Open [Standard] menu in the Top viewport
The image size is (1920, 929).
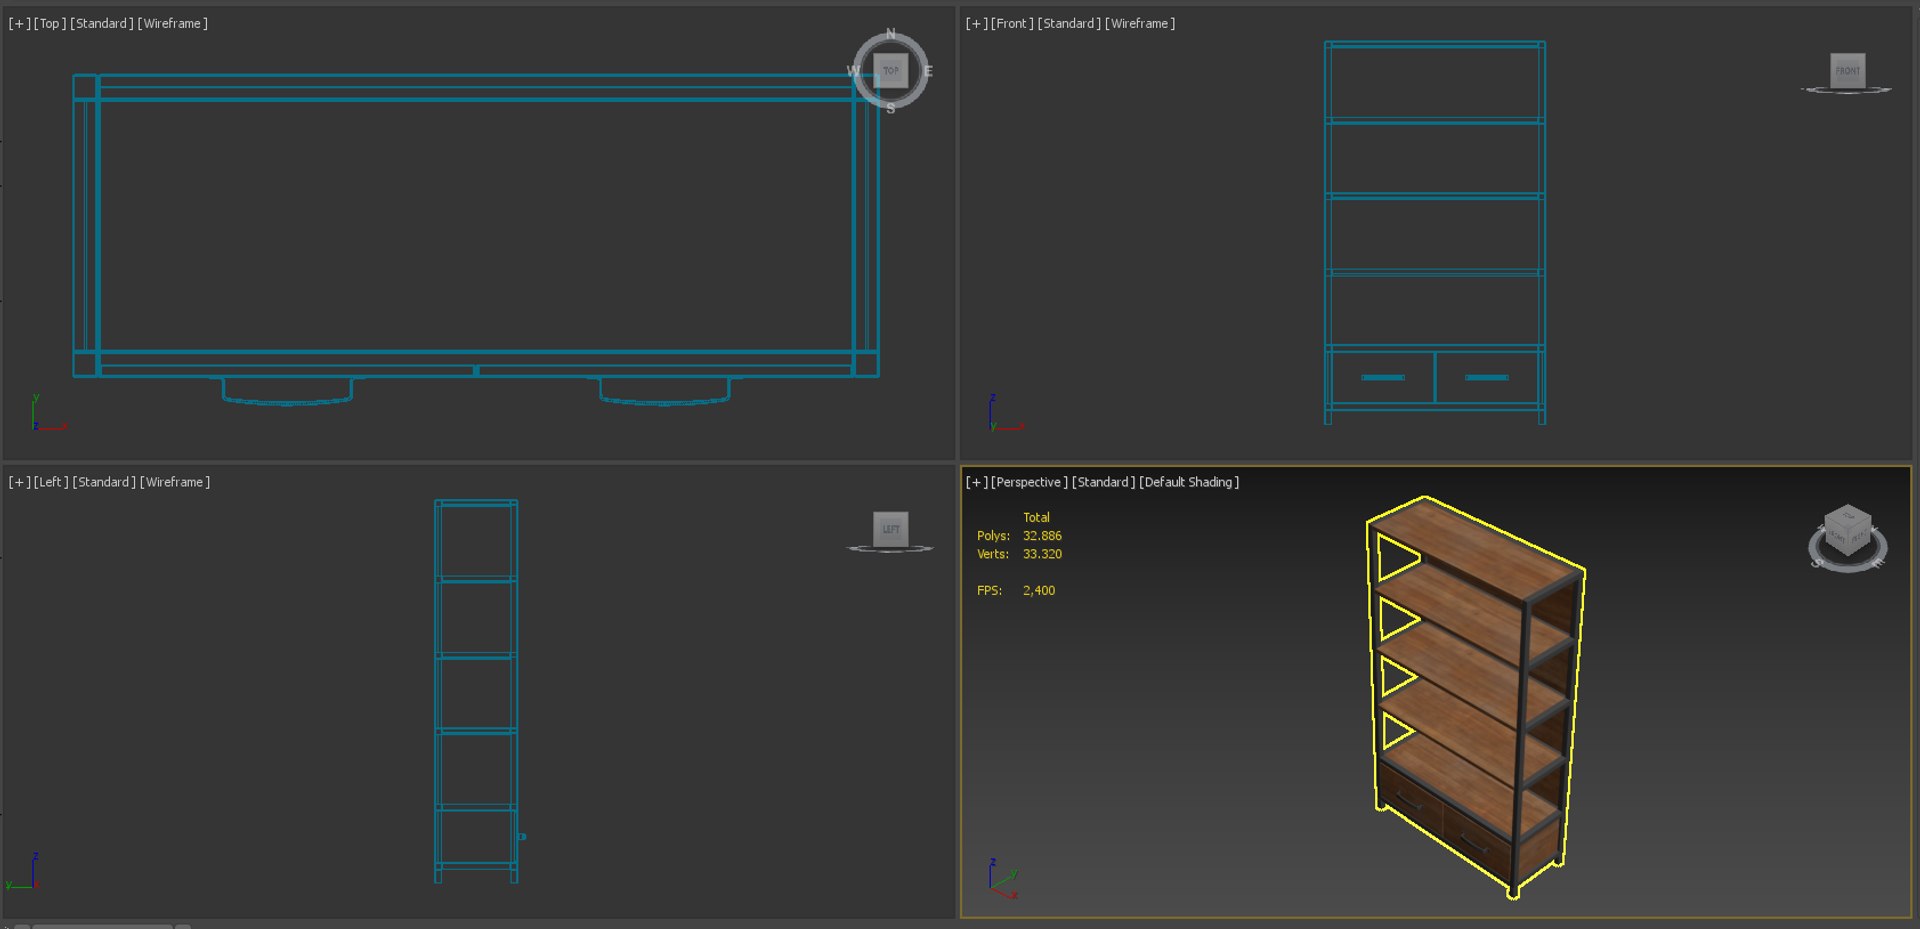tap(101, 23)
